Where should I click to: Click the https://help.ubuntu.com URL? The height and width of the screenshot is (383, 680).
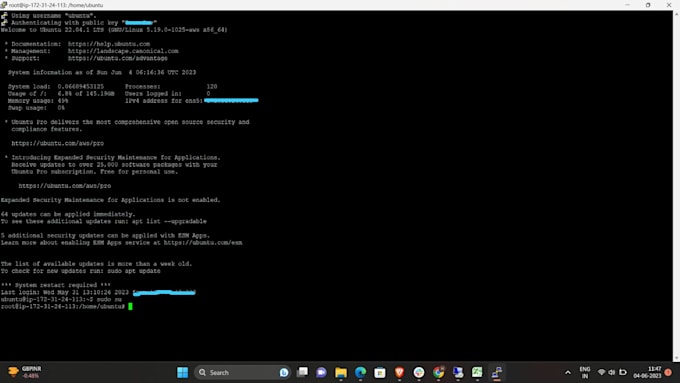click(x=109, y=44)
